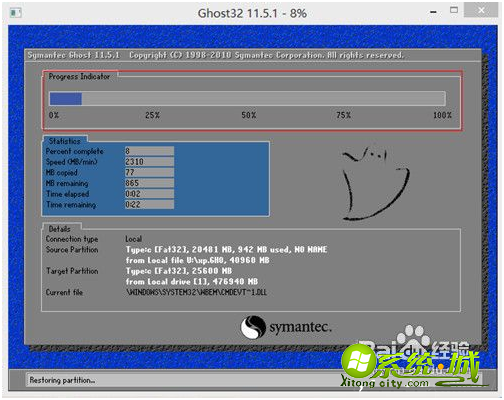
Task: Click the 'Time elapsed' label
Action: (x=68, y=194)
